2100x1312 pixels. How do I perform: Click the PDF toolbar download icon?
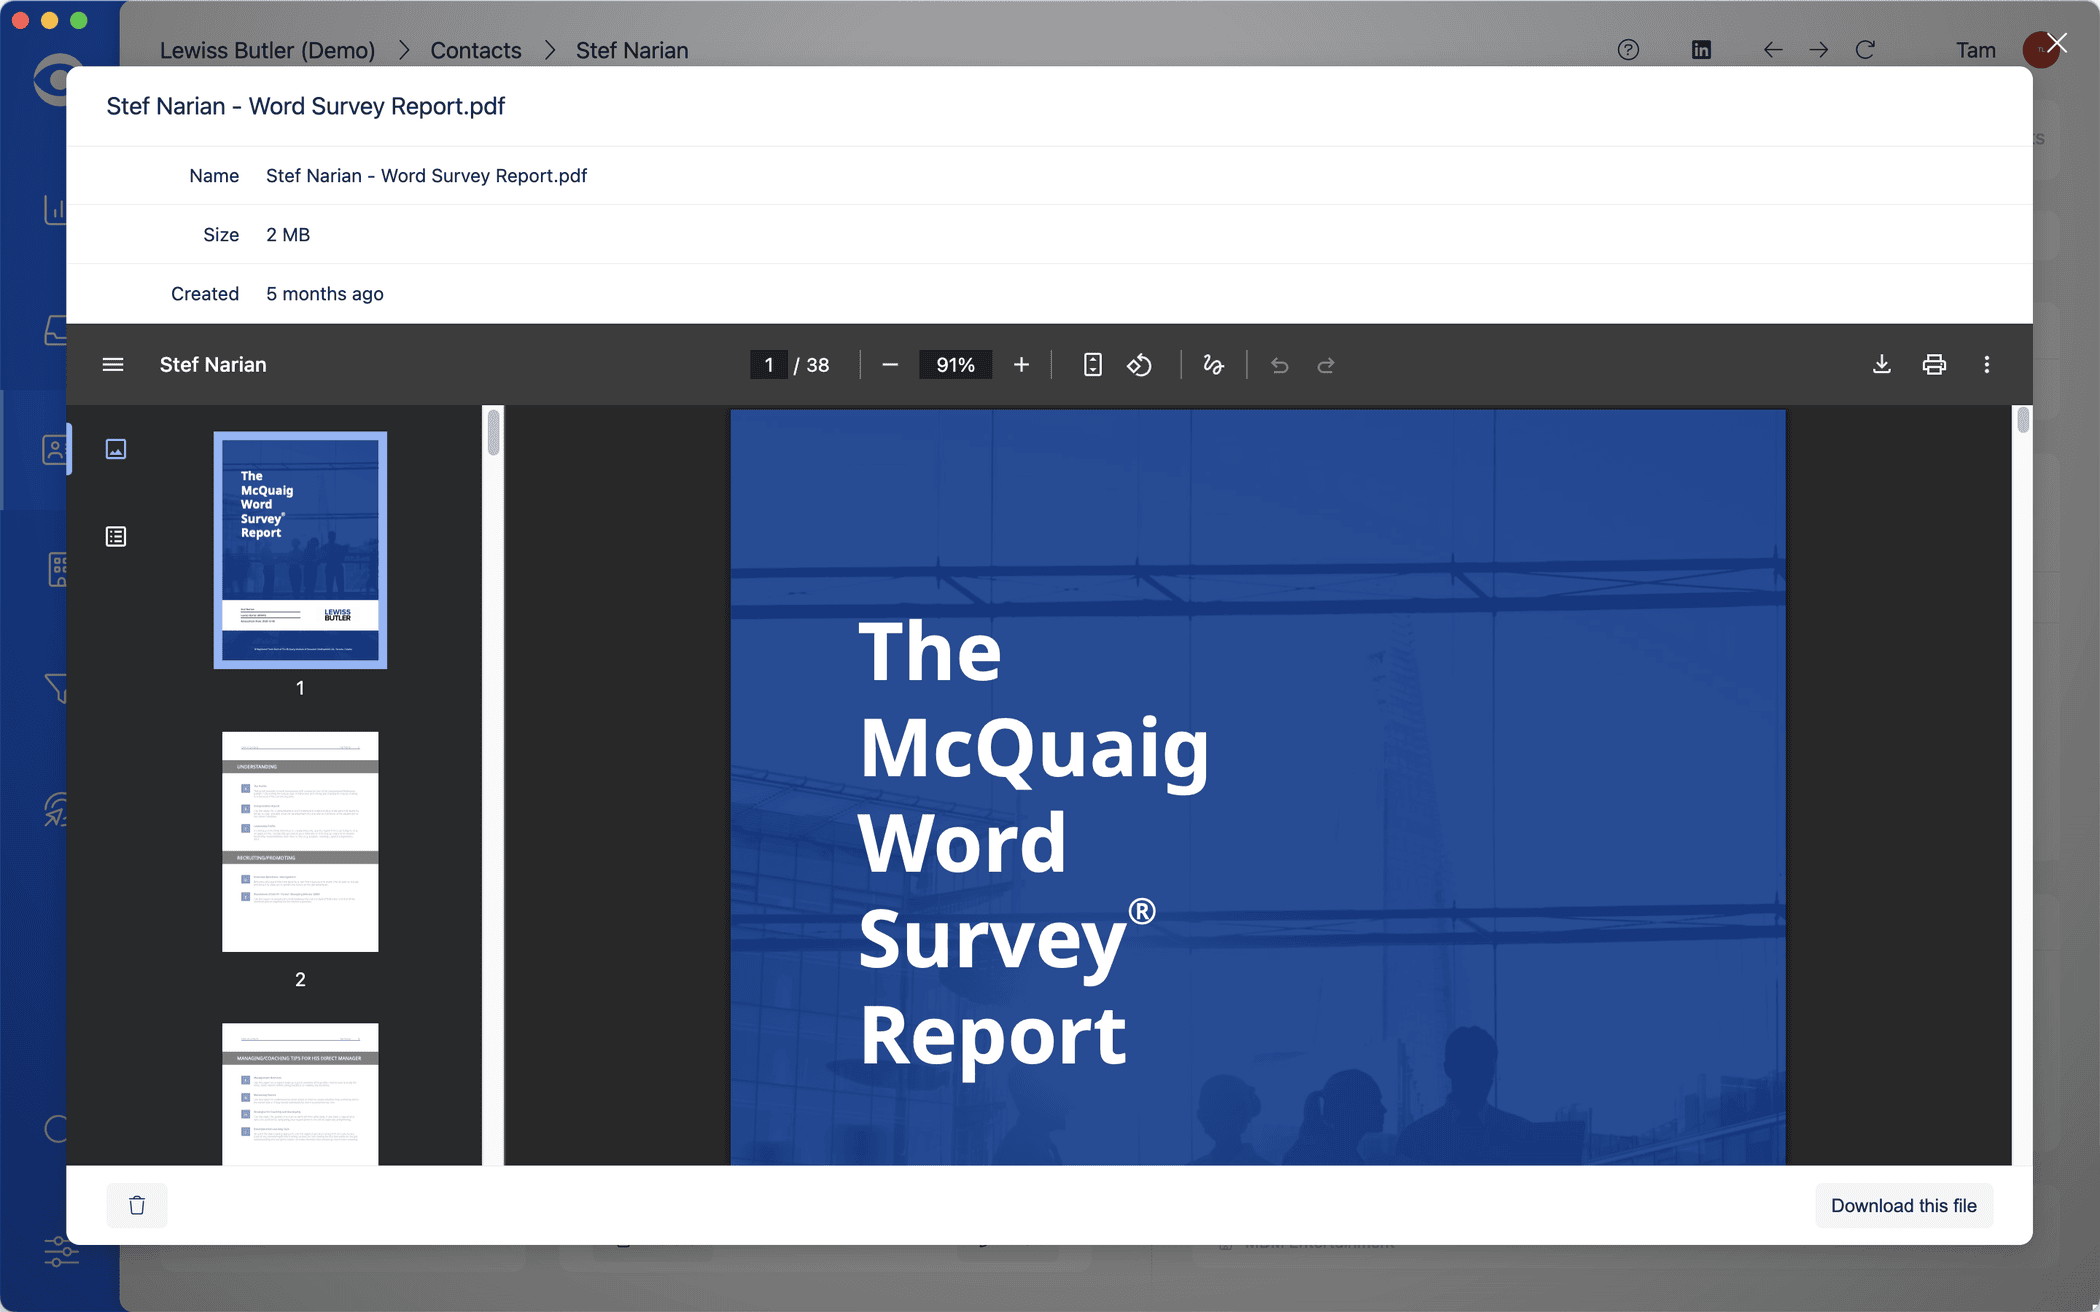click(1881, 365)
